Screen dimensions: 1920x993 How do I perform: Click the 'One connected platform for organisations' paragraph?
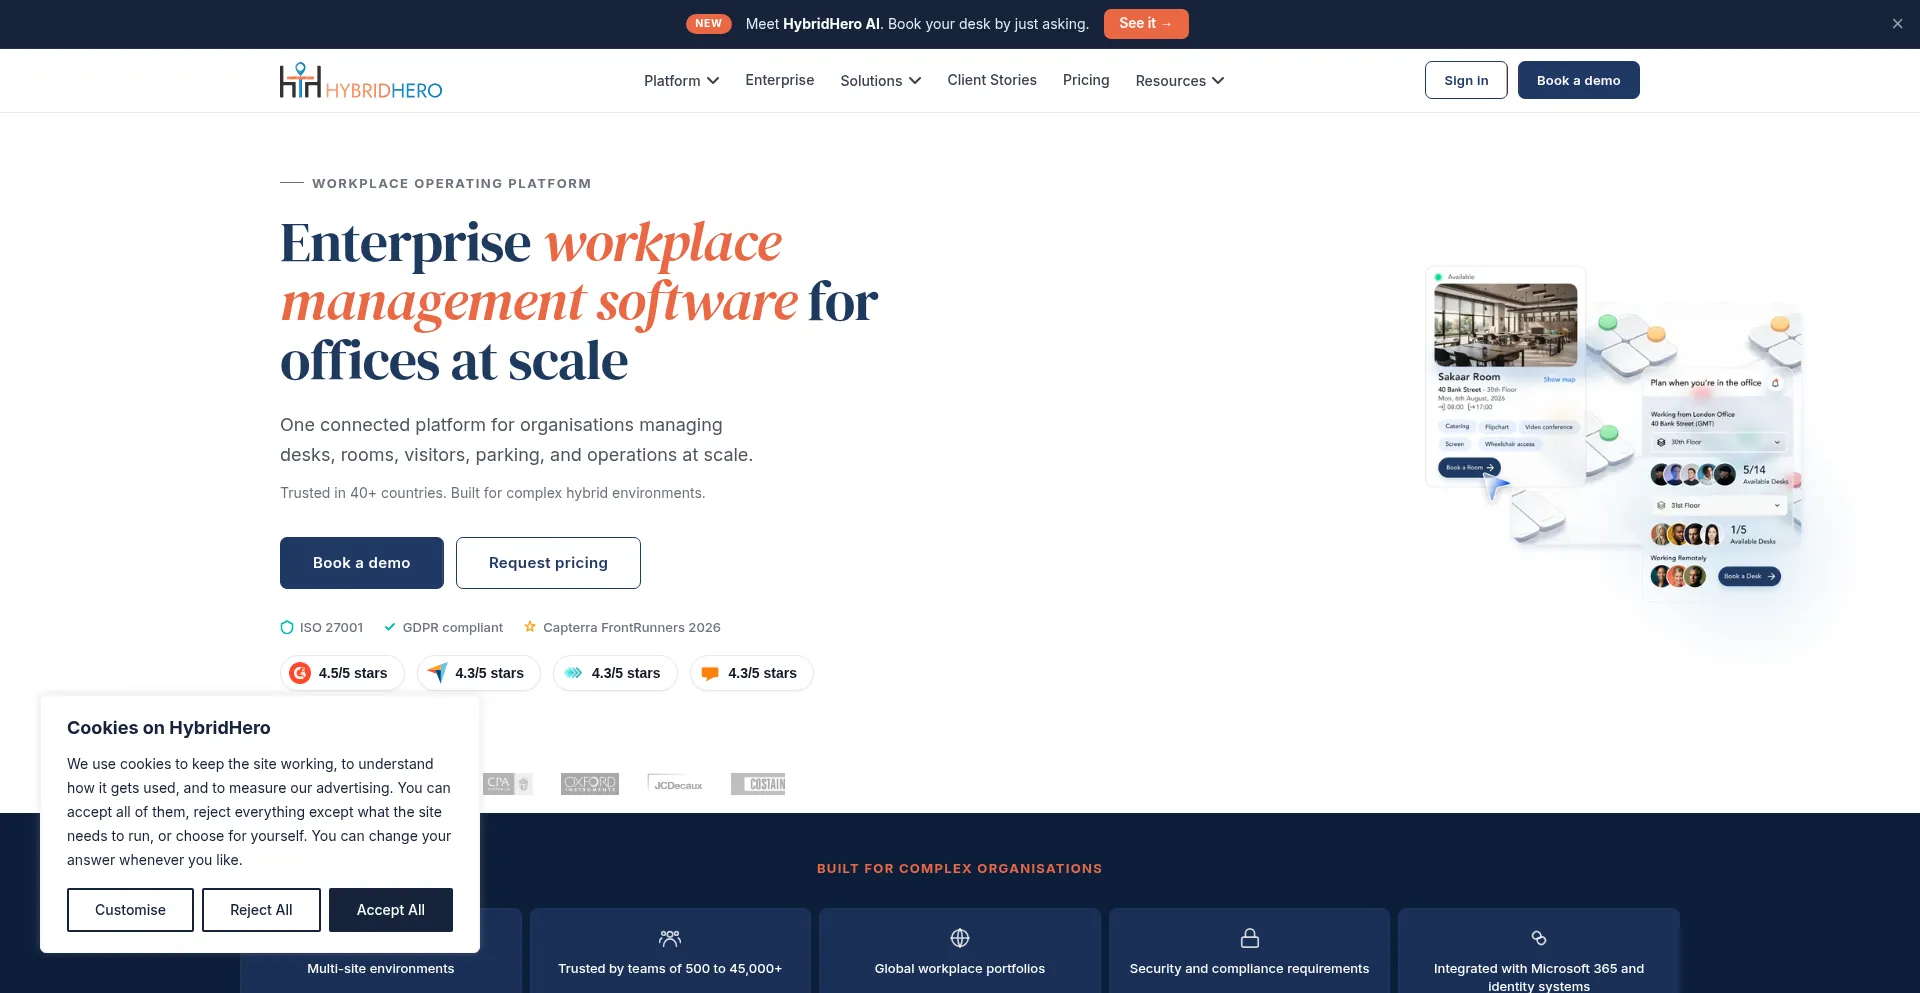click(516, 440)
